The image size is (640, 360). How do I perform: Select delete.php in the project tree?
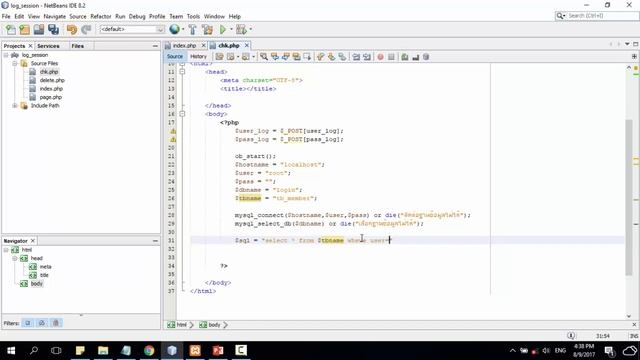pos(52,80)
